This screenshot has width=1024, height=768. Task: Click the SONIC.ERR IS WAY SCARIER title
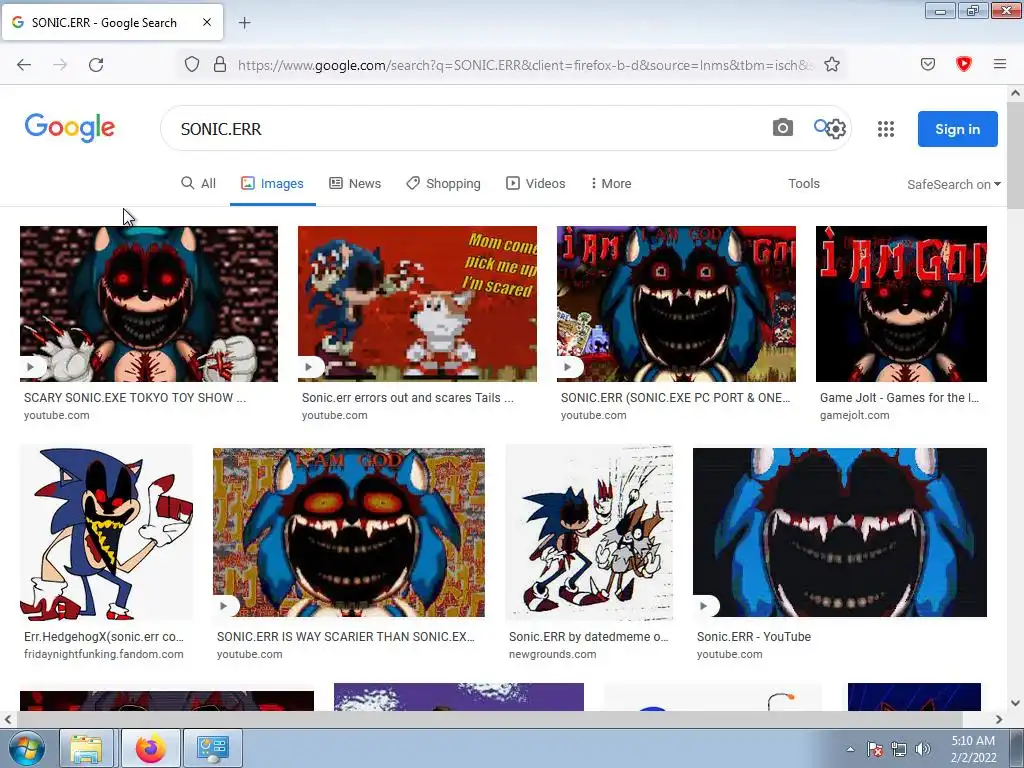[345, 637]
